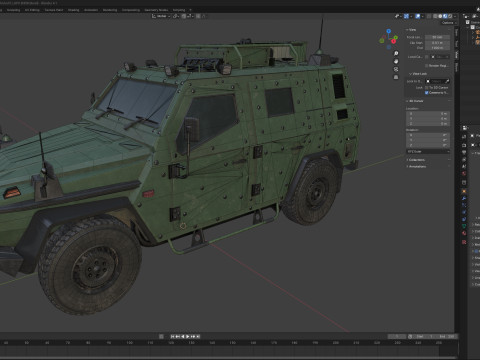This screenshot has width=480, height=360.
Task: Open the Options dropdown
Action: (448, 23)
